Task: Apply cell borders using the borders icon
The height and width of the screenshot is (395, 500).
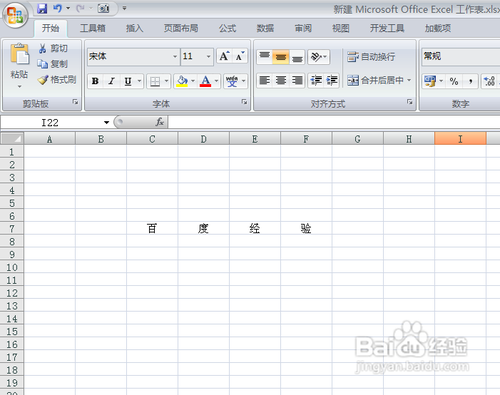Action: [x=155, y=81]
